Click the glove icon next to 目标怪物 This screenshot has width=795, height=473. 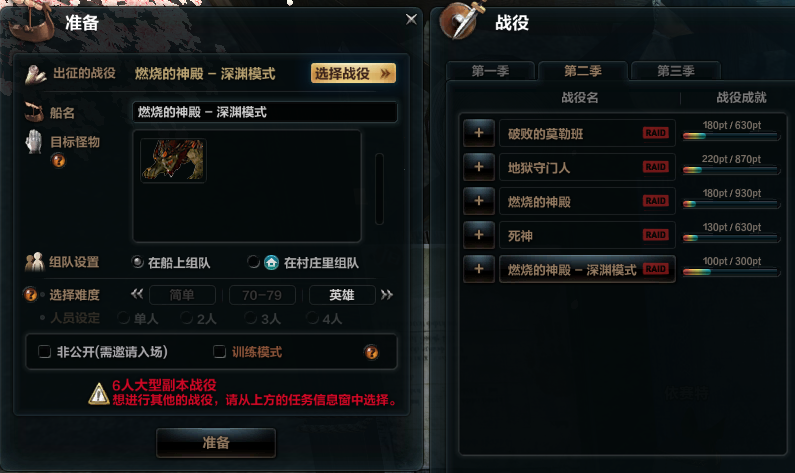pos(33,142)
